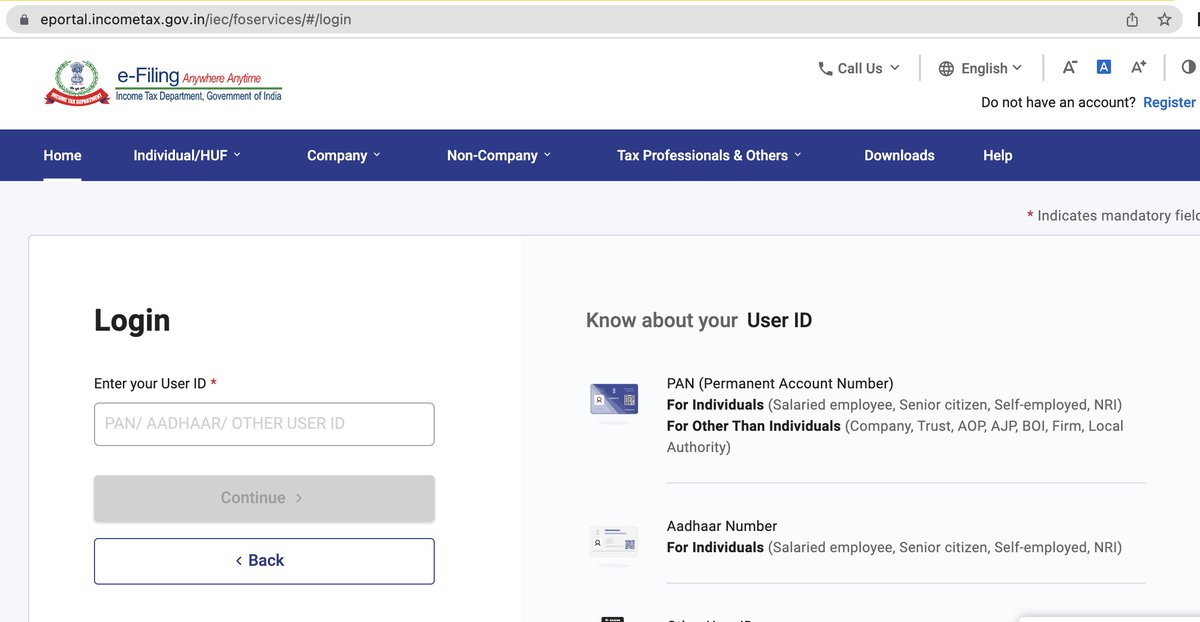Click the 'Login' heading
Image resolution: width=1200 pixels, height=622 pixels.
click(x=132, y=321)
